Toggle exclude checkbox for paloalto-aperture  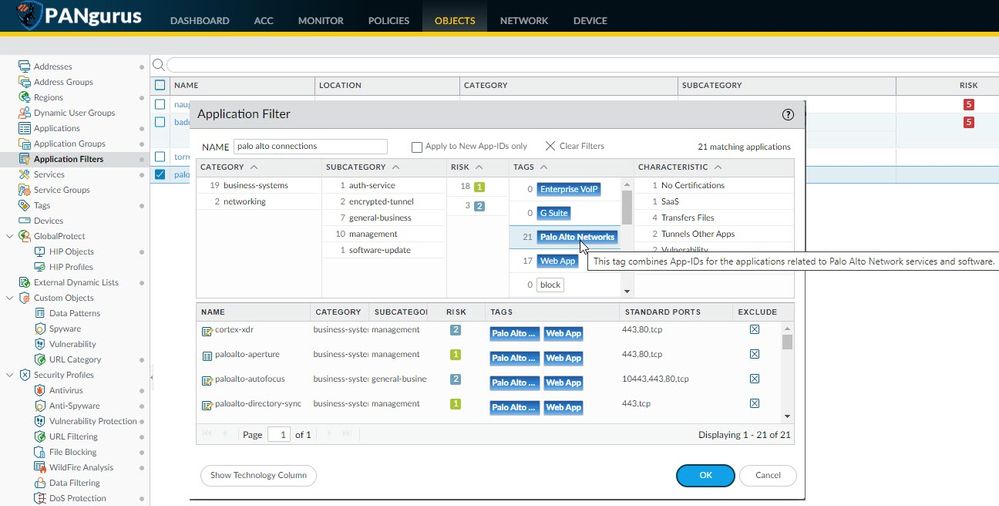click(755, 354)
